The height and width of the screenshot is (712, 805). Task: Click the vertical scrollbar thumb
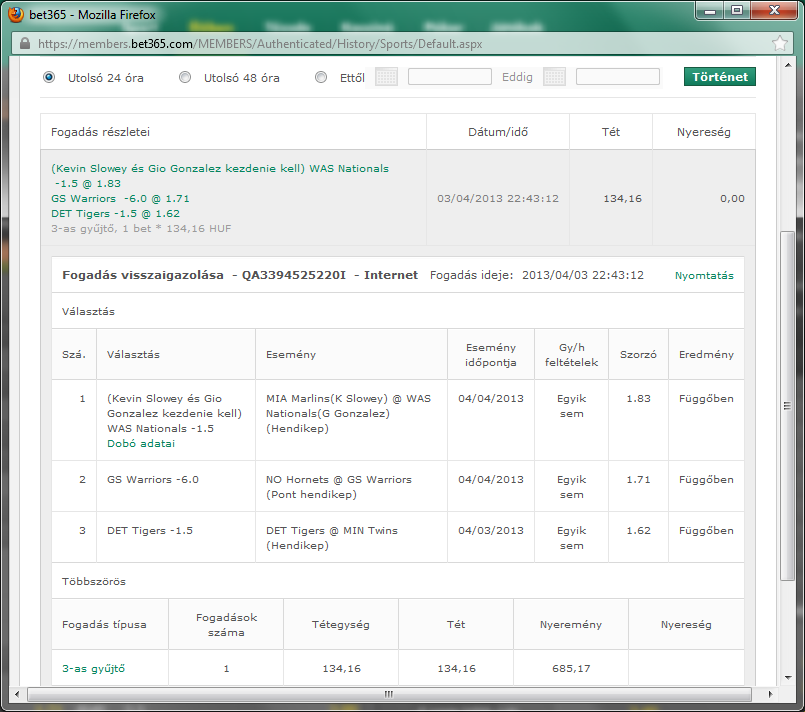(x=787, y=406)
